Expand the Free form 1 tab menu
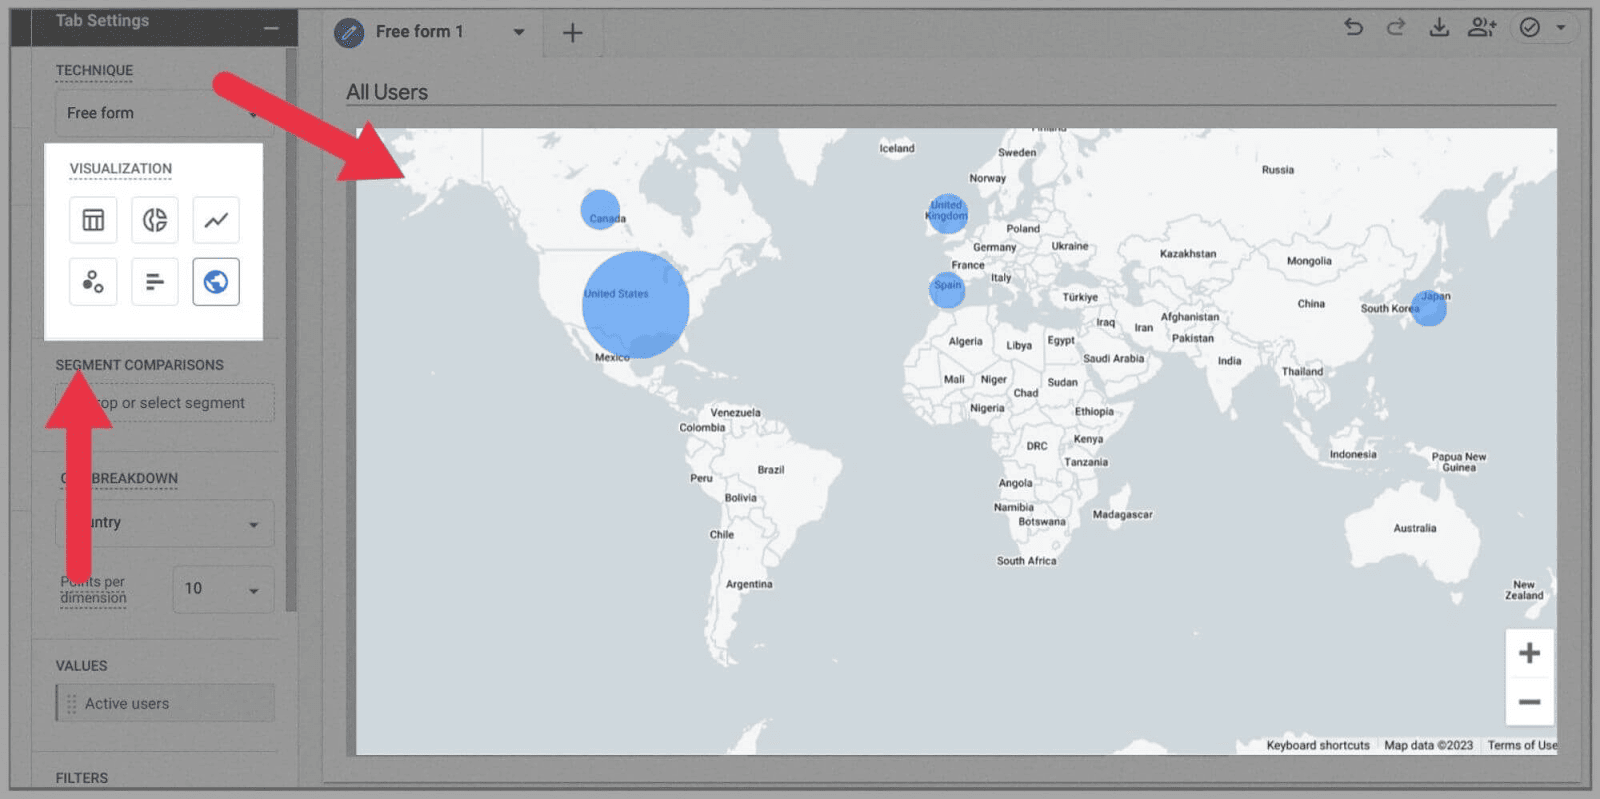This screenshot has width=1600, height=799. pyautogui.click(x=519, y=32)
